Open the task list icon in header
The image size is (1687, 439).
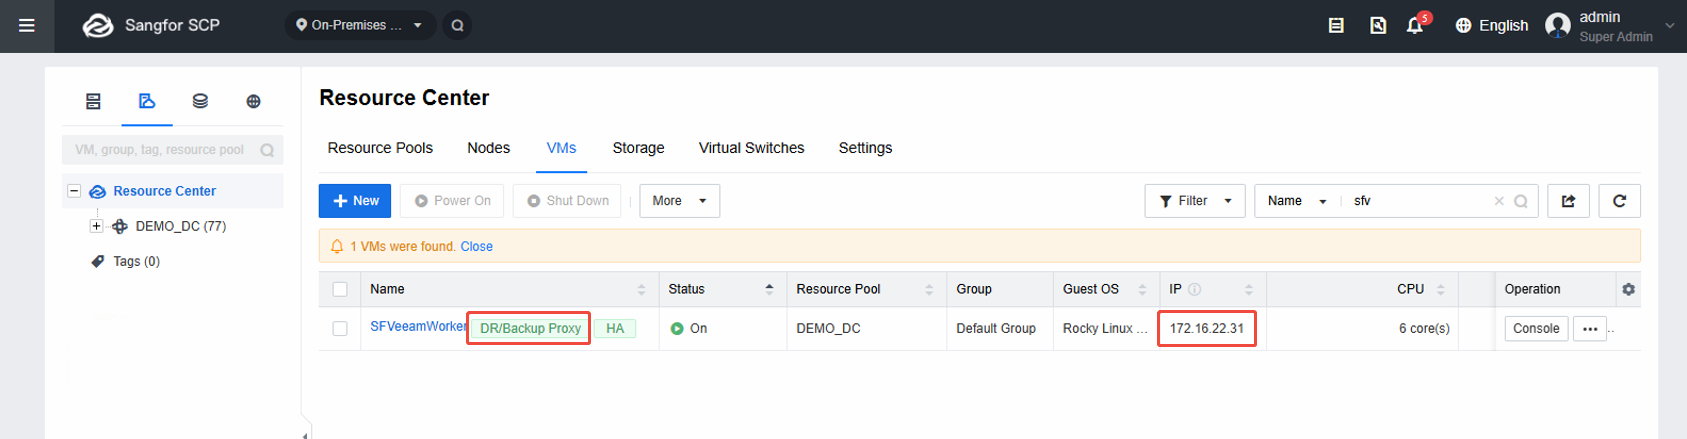click(x=1335, y=25)
